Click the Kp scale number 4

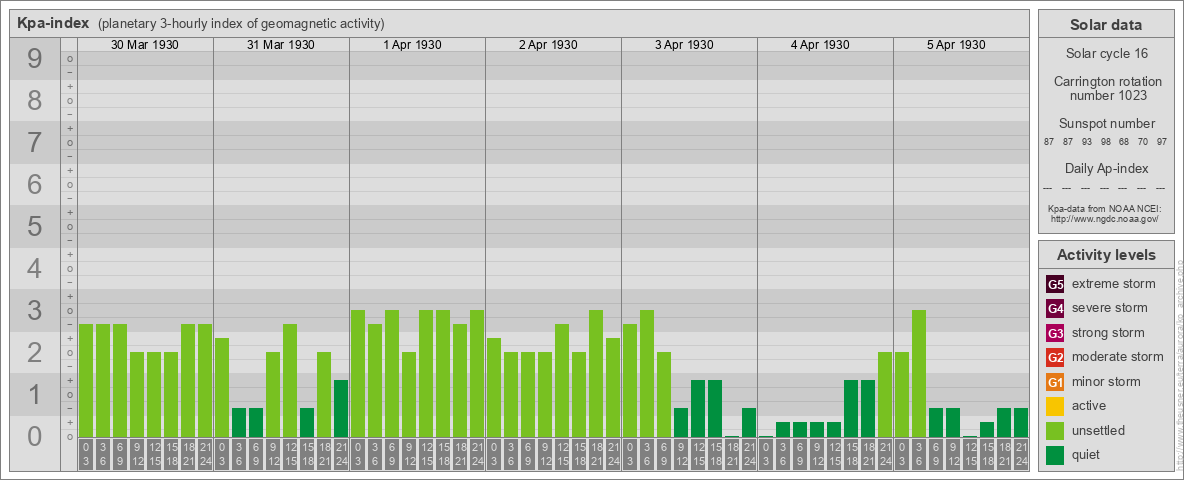pyautogui.click(x=34, y=269)
